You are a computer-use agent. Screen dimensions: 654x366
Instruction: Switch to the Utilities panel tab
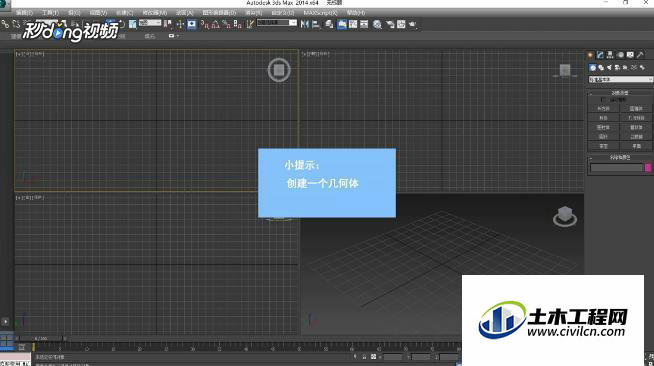[641, 55]
